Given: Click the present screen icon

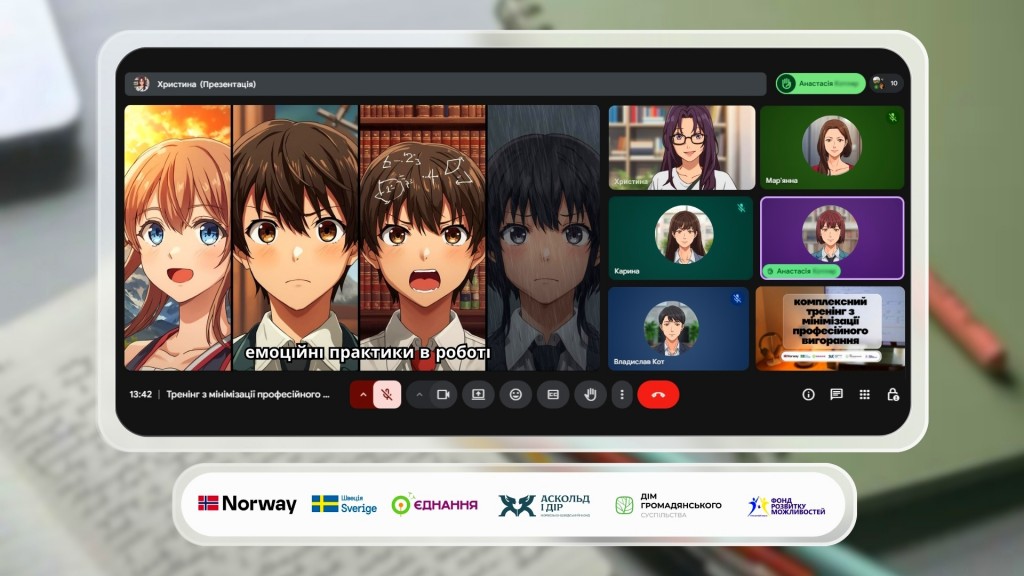Looking at the screenshot, I should (x=478, y=394).
